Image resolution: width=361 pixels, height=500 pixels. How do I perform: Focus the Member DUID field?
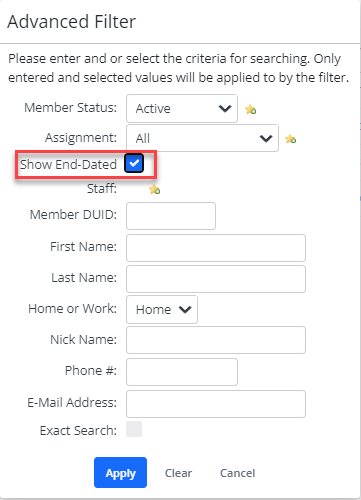click(171, 216)
